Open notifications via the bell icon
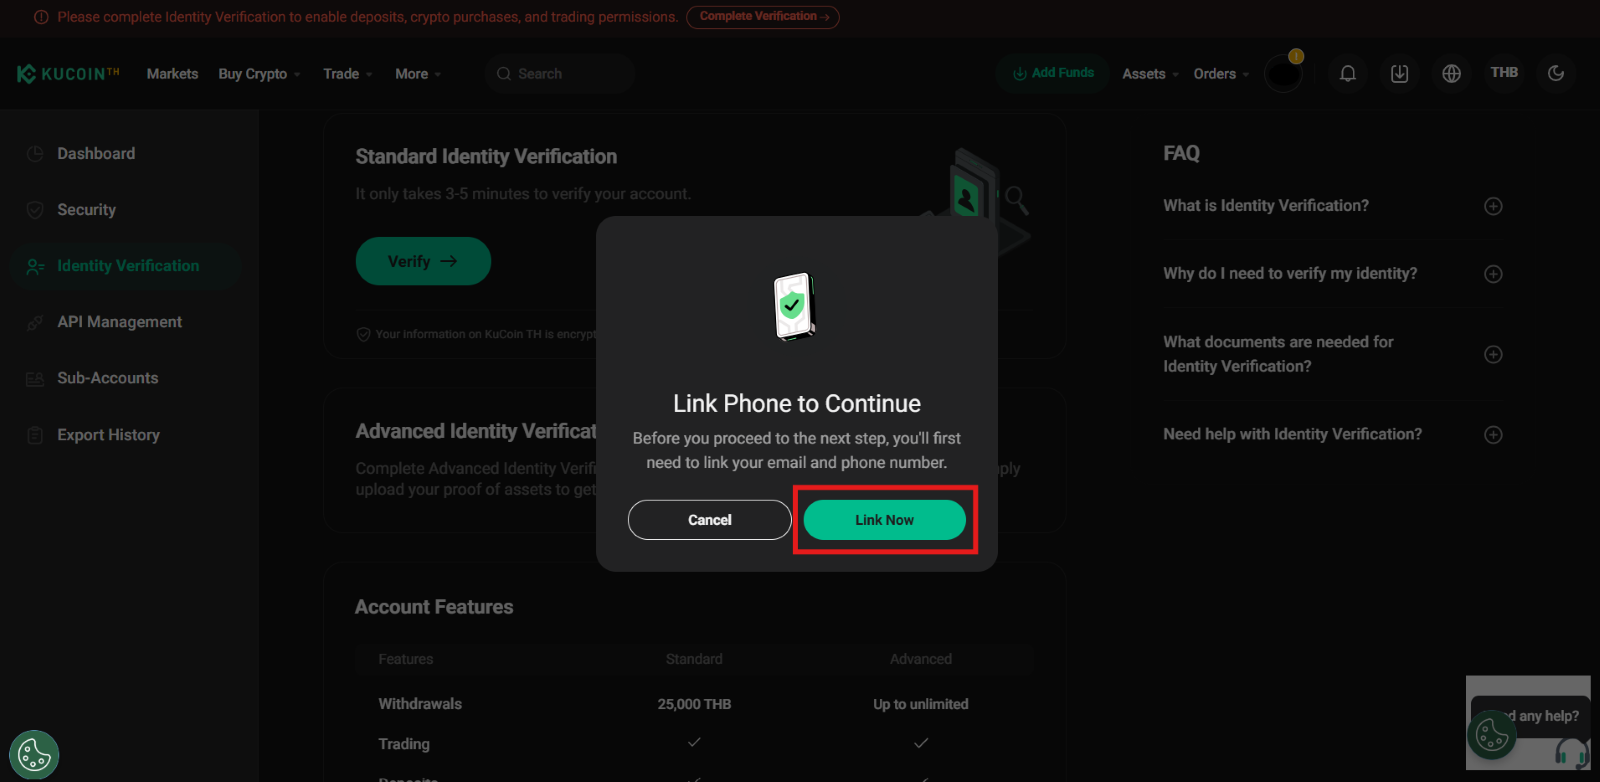1600x782 pixels. tap(1347, 73)
